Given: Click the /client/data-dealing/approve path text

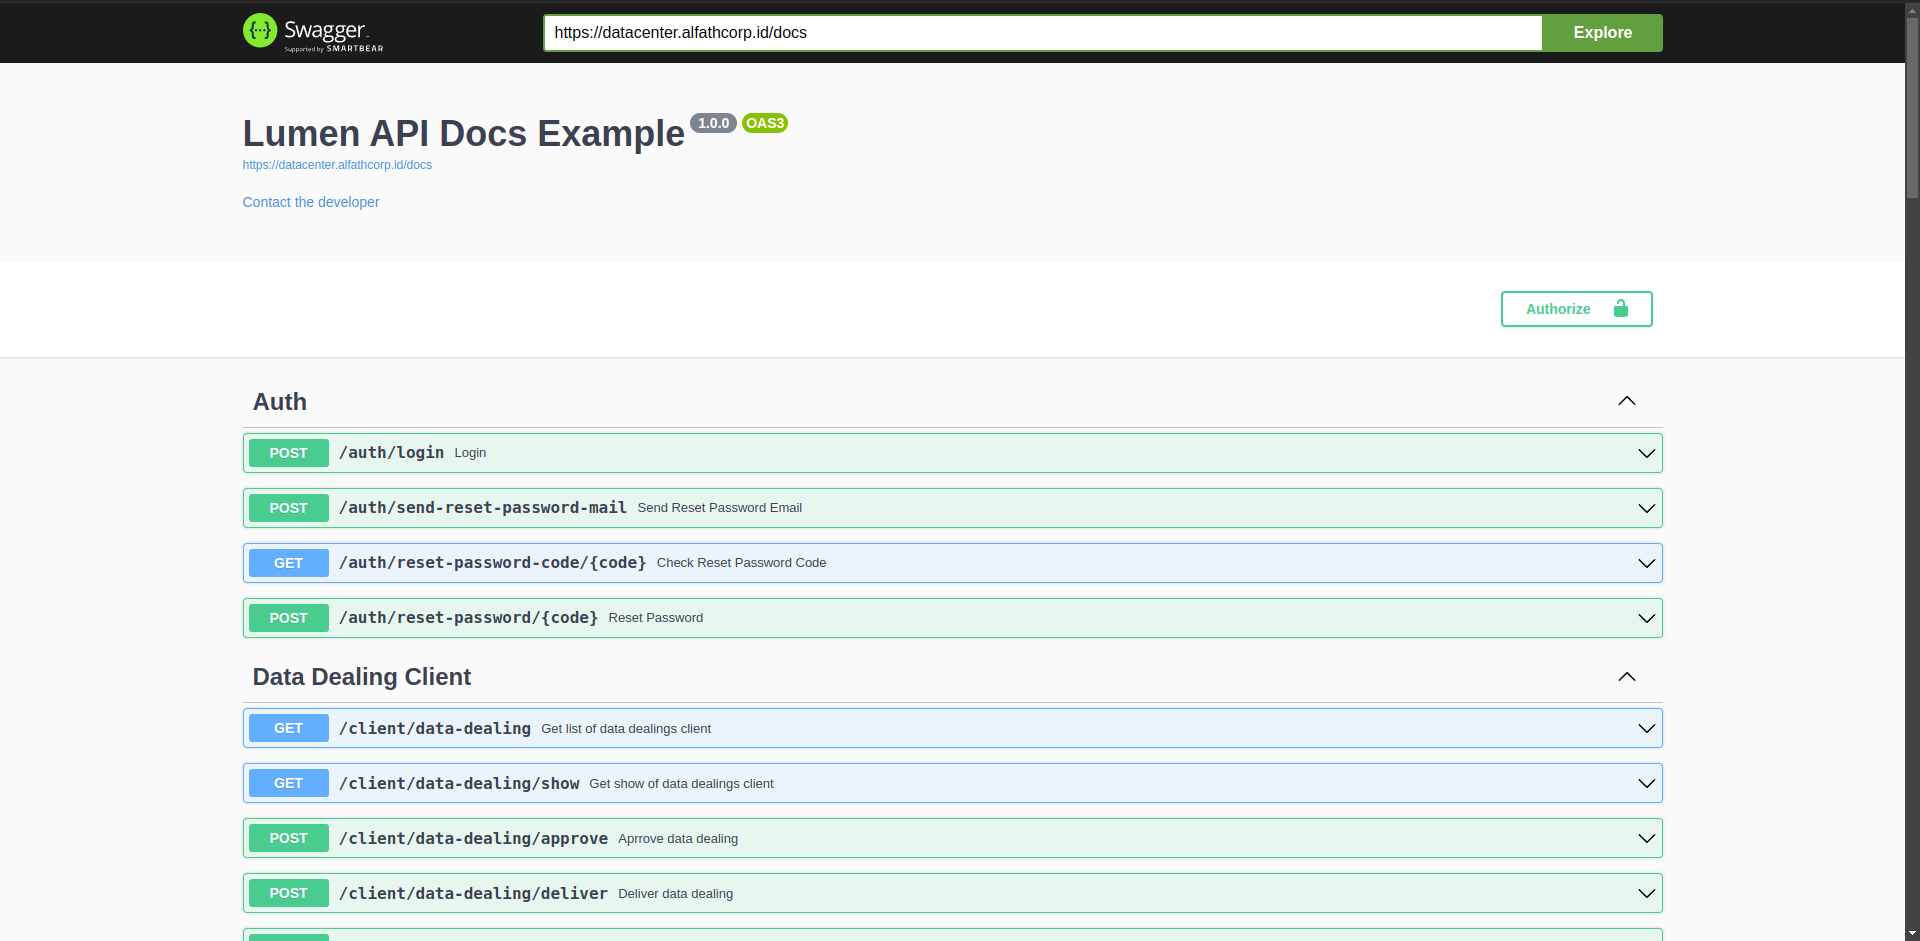Looking at the screenshot, I should click(473, 838).
